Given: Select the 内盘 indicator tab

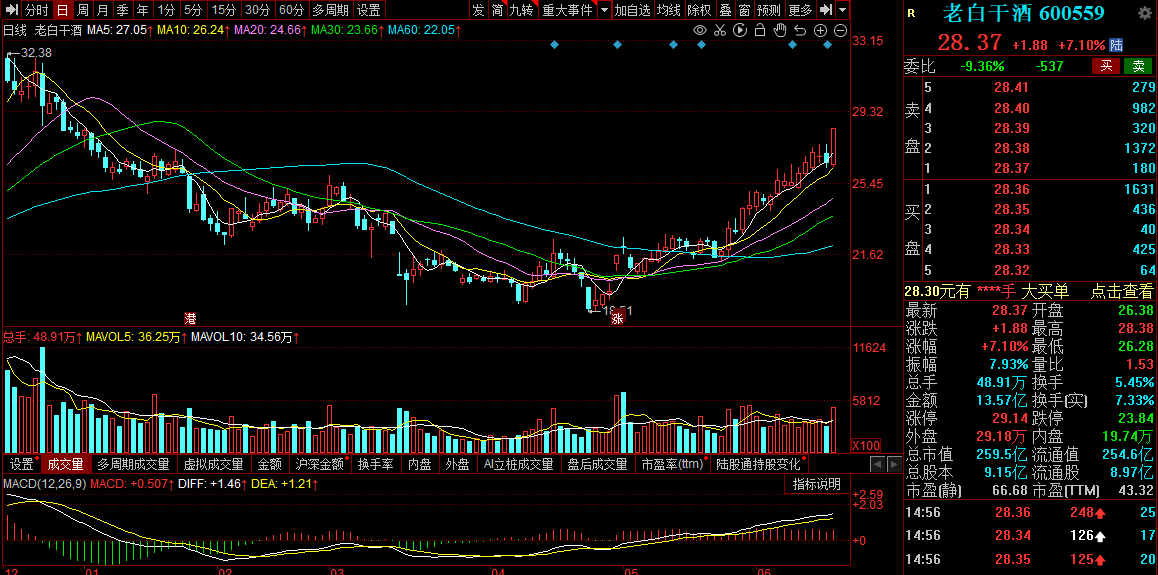Looking at the screenshot, I should pyautogui.click(x=419, y=464).
